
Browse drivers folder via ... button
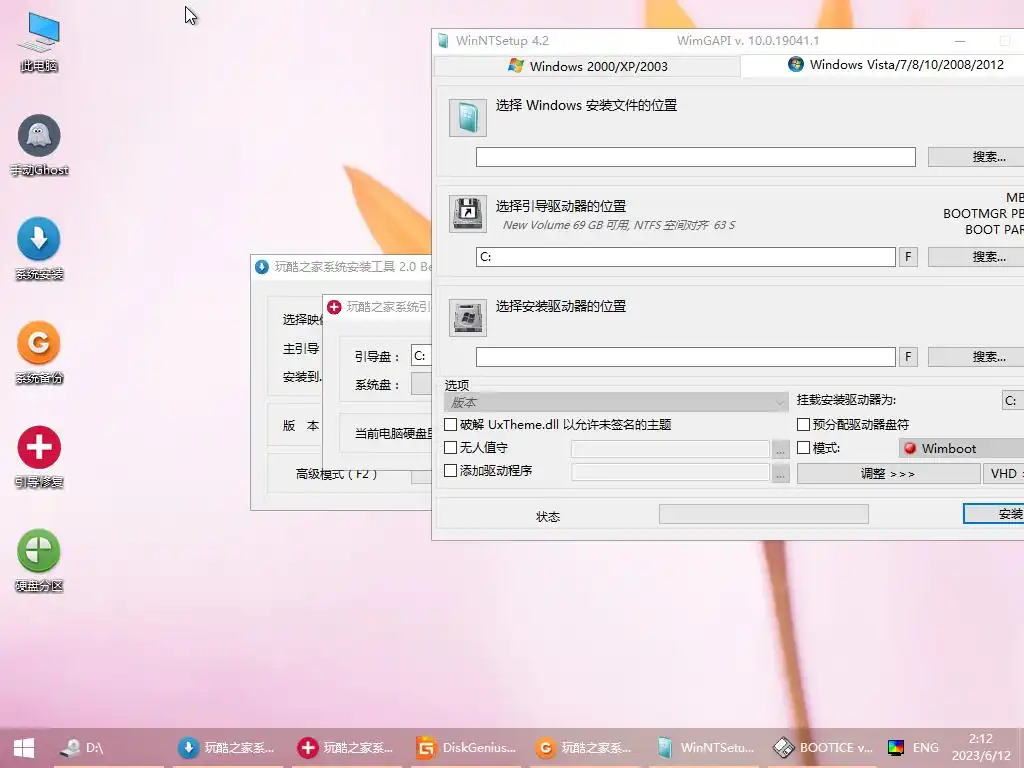click(x=780, y=473)
